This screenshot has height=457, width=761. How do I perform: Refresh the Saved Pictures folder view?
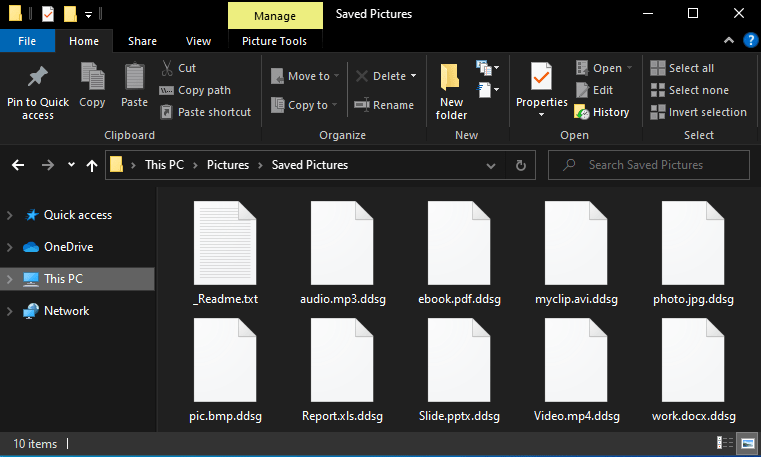(520, 165)
